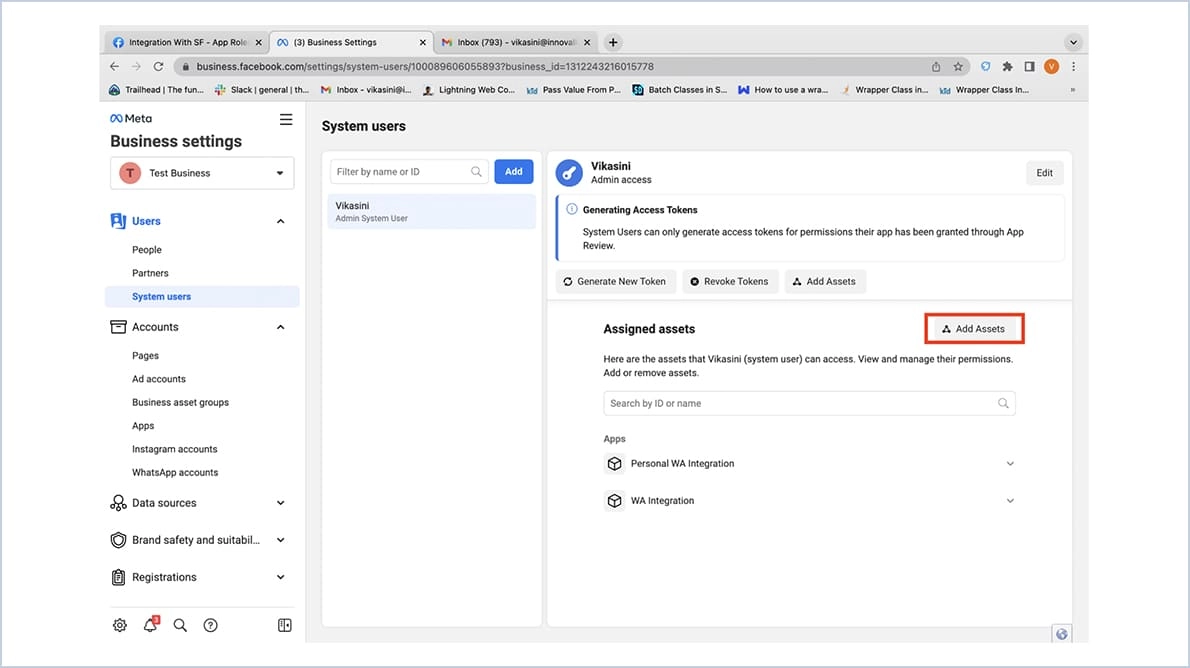
Task: Open Test Business account dropdown
Action: click(202, 173)
